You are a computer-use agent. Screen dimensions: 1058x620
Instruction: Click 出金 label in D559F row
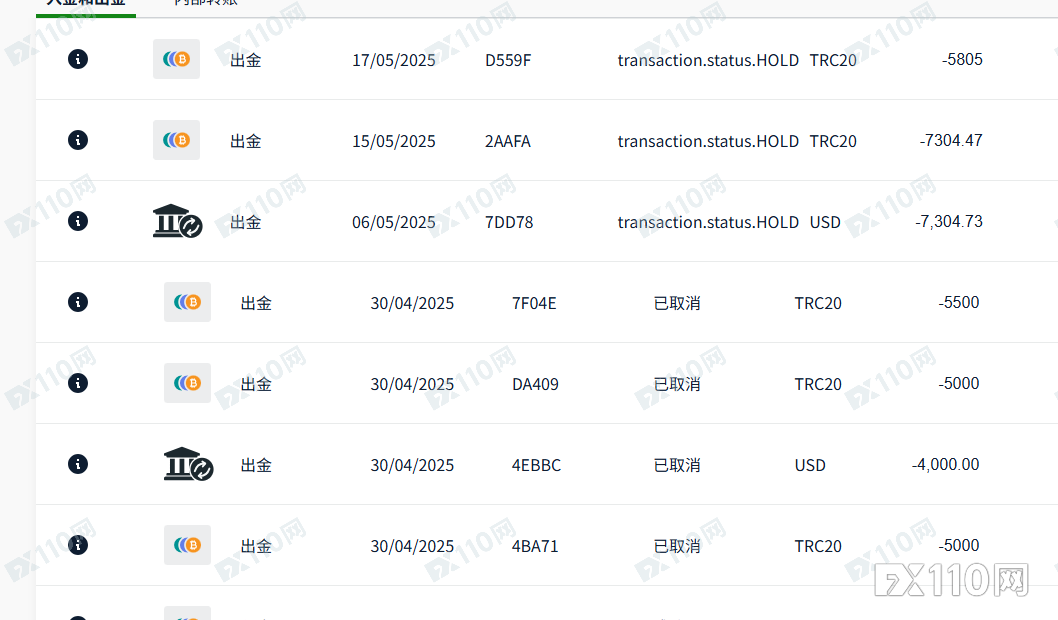pos(246,61)
